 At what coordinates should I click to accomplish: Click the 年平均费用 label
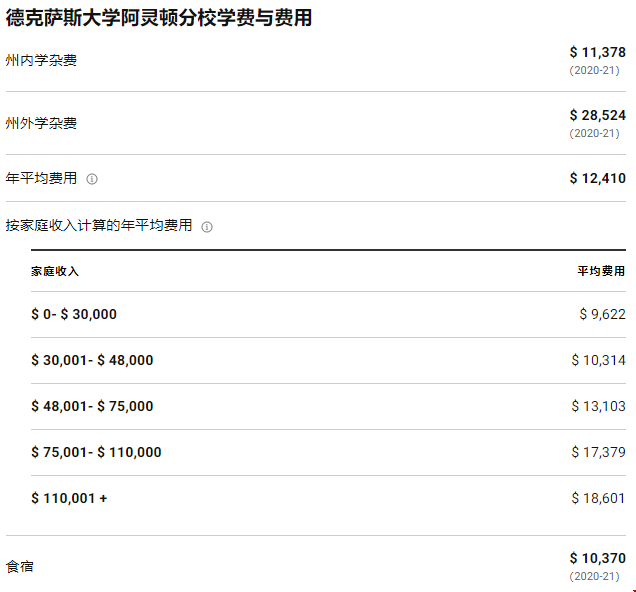41,178
